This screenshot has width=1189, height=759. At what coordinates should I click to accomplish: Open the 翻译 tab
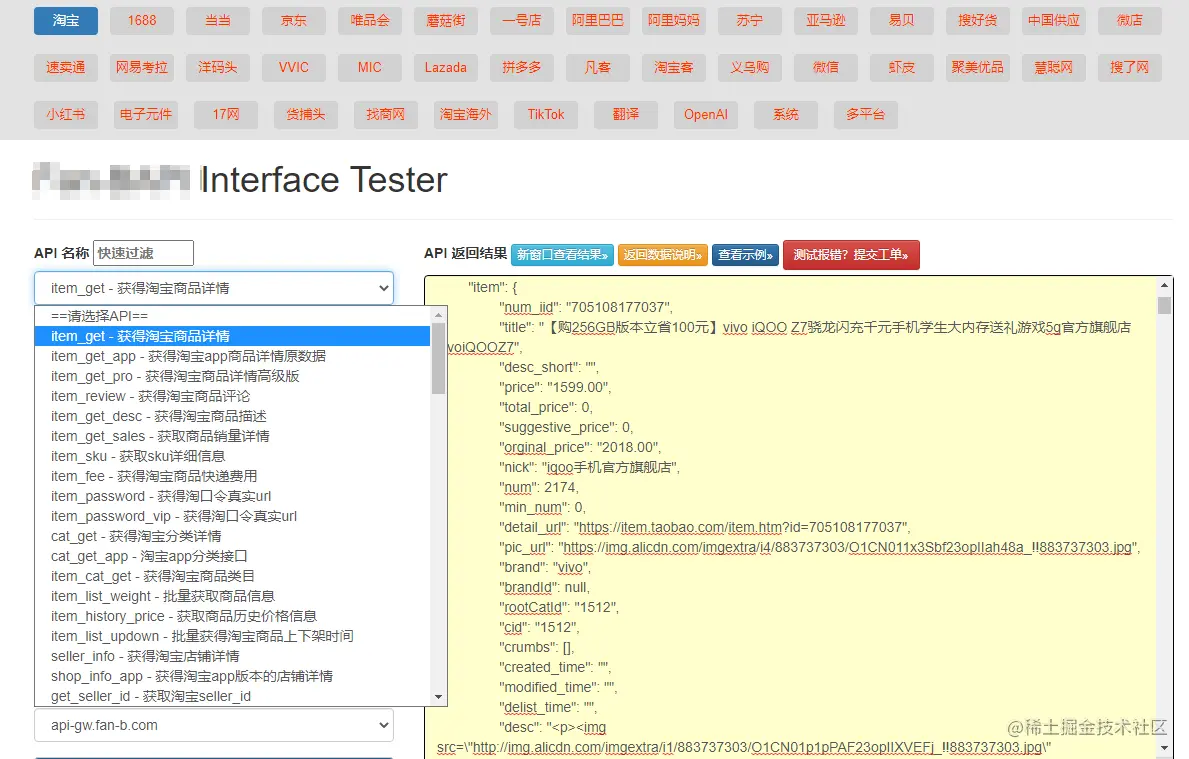coord(626,114)
